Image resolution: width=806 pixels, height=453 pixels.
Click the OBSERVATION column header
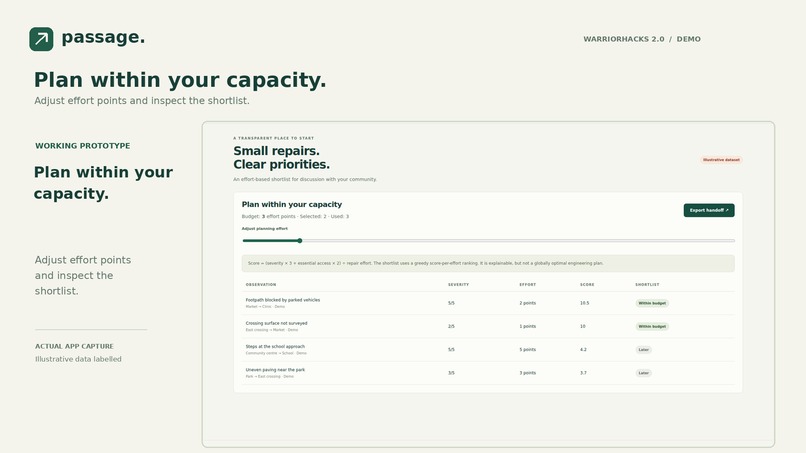[x=261, y=284]
